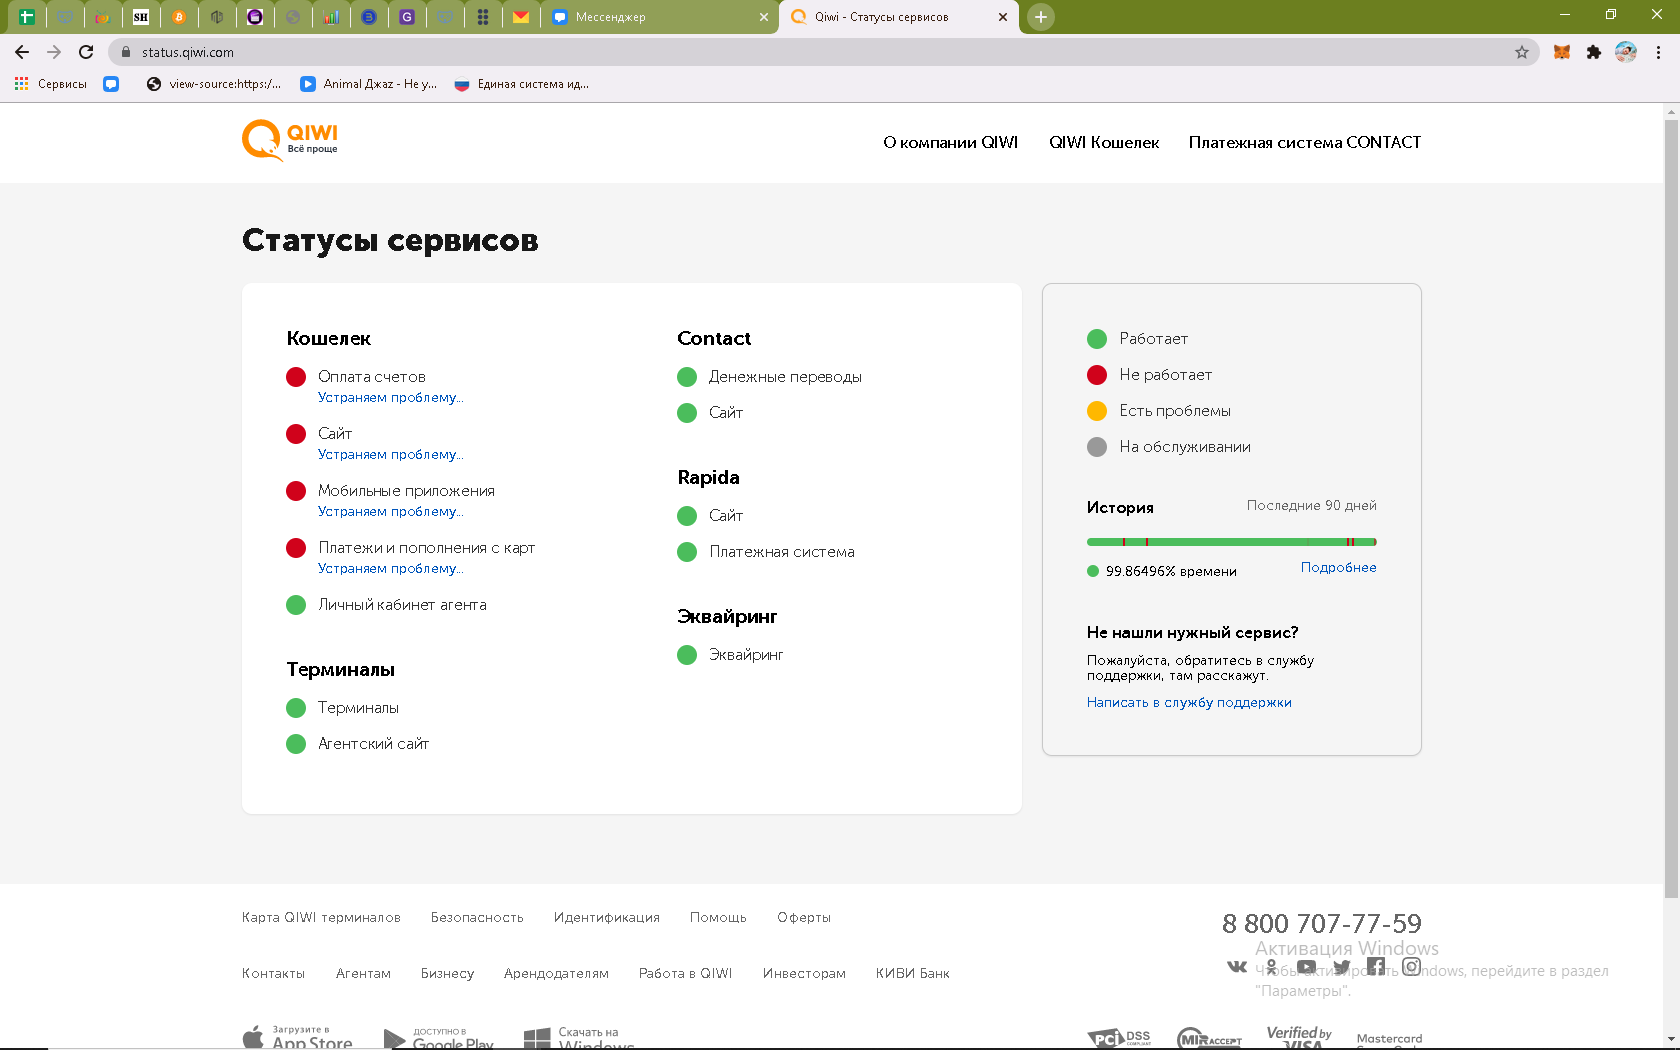This screenshot has width=1680, height=1050.
Task: Open the Extensions puzzle menu
Action: (x=1594, y=52)
